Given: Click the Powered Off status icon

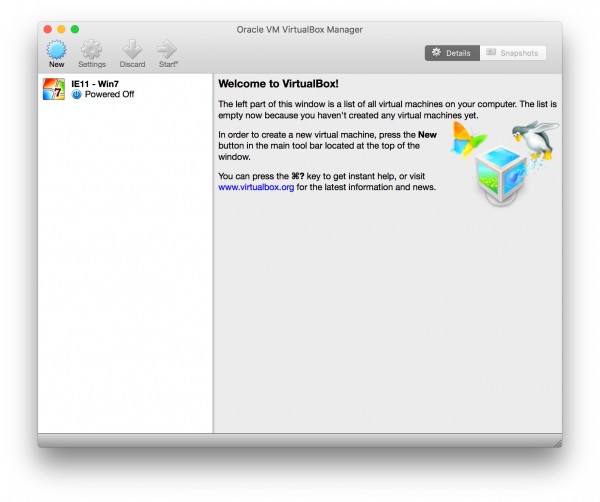Looking at the screenshot, I should click(x=77, y=94).
